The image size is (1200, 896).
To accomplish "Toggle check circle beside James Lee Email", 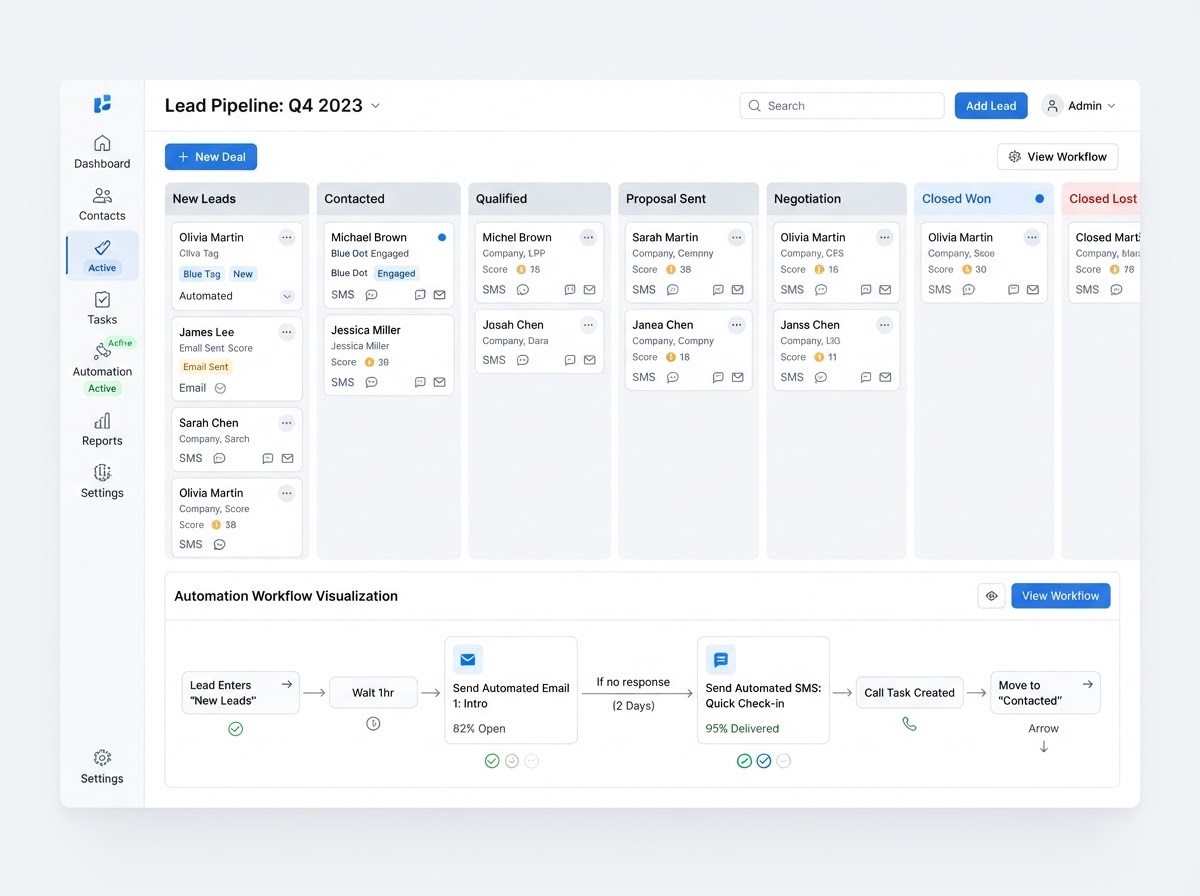I will click(x=220, y=388).
